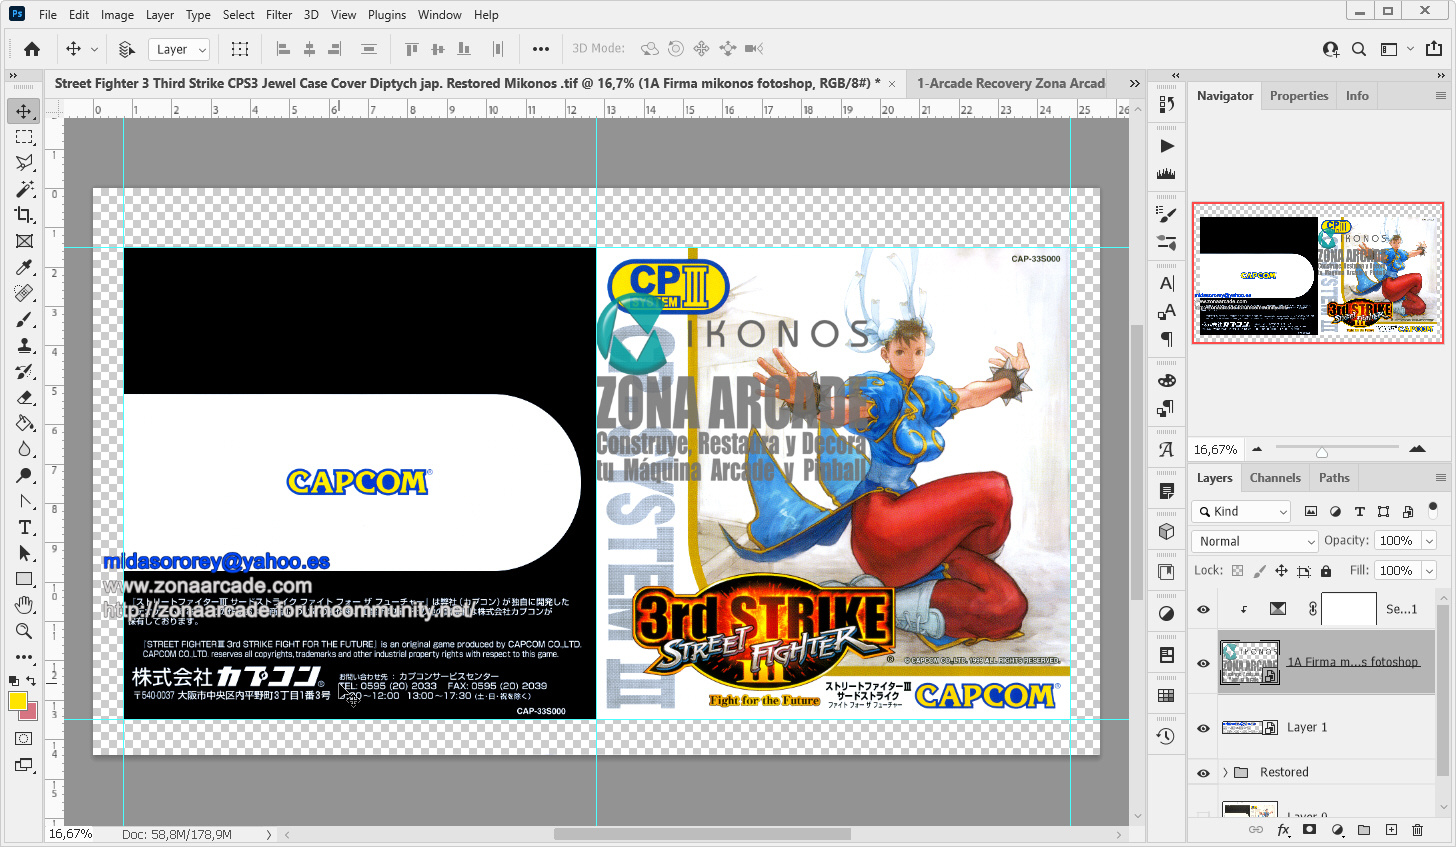1456x847 pixels.
Task: Switch to the Channels tab
Action: [x=1274, y=477]
